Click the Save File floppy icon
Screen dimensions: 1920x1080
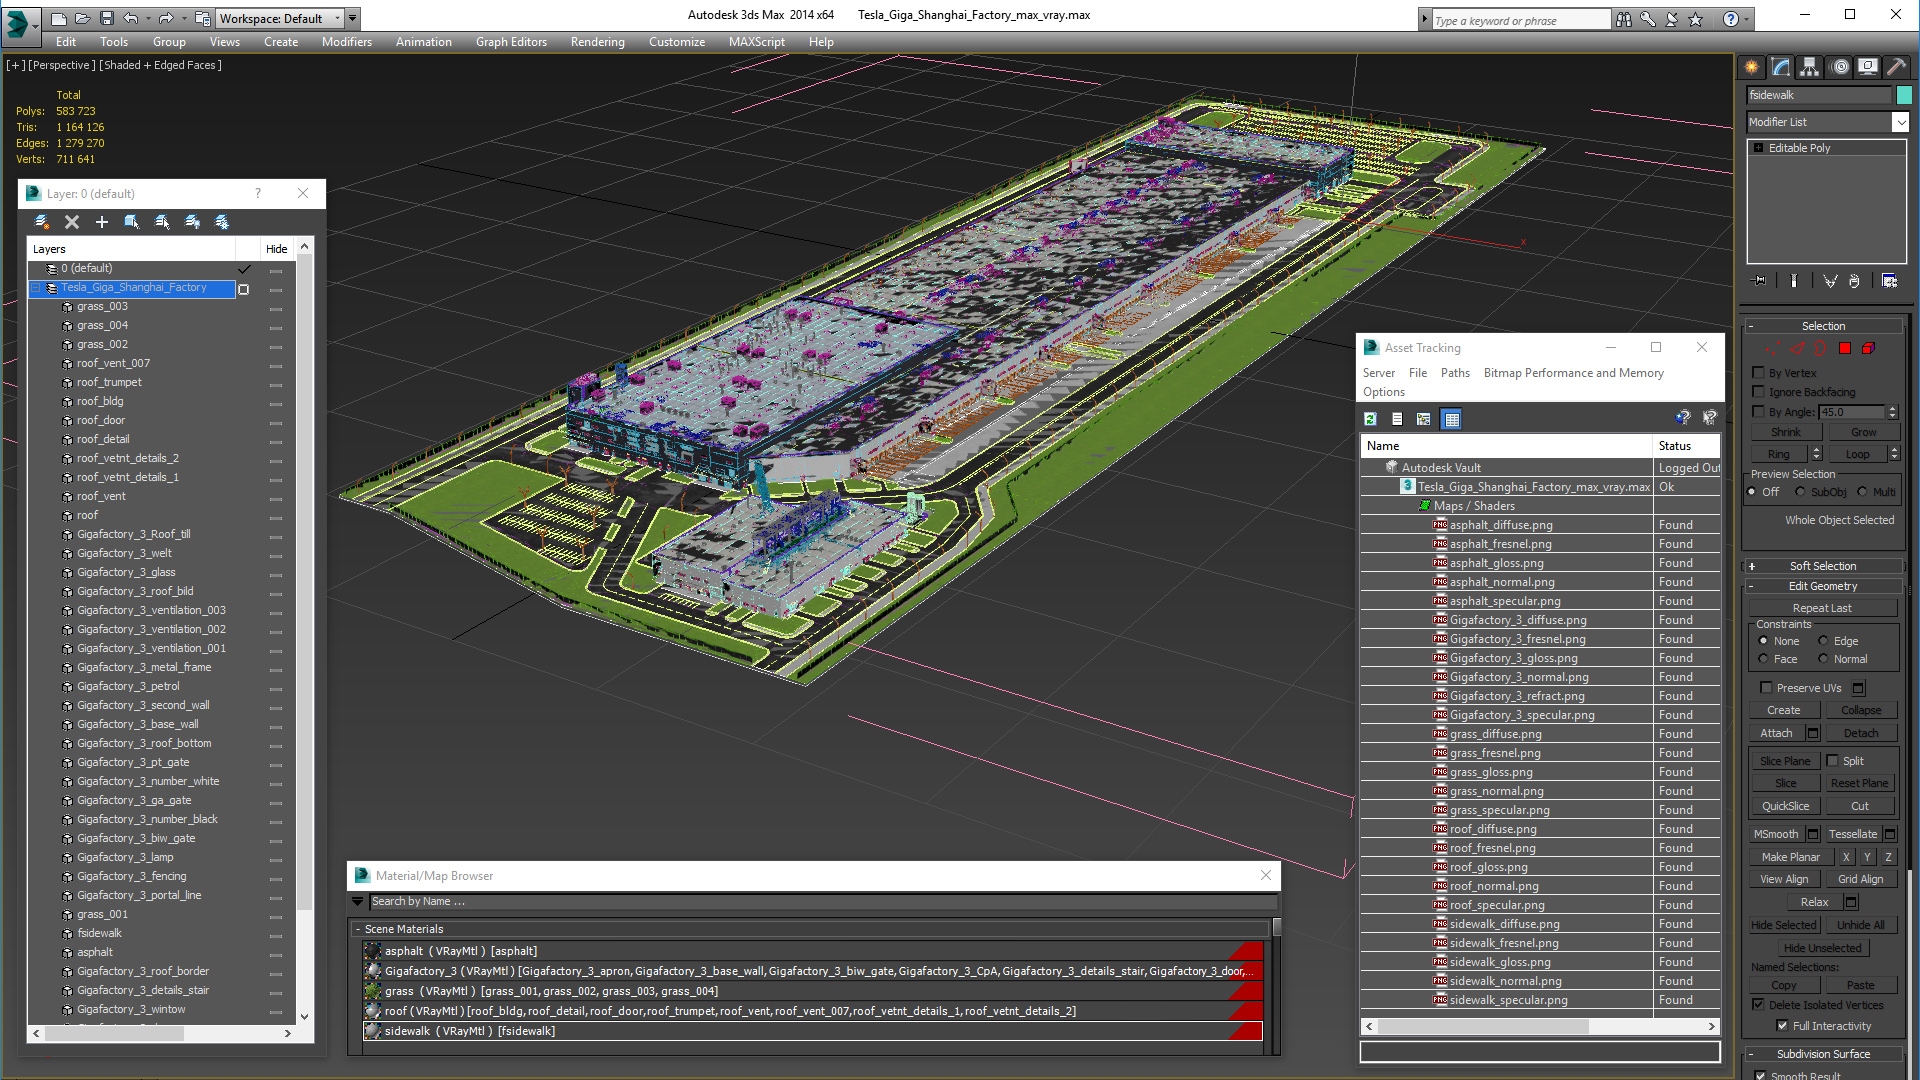(106, 18)
